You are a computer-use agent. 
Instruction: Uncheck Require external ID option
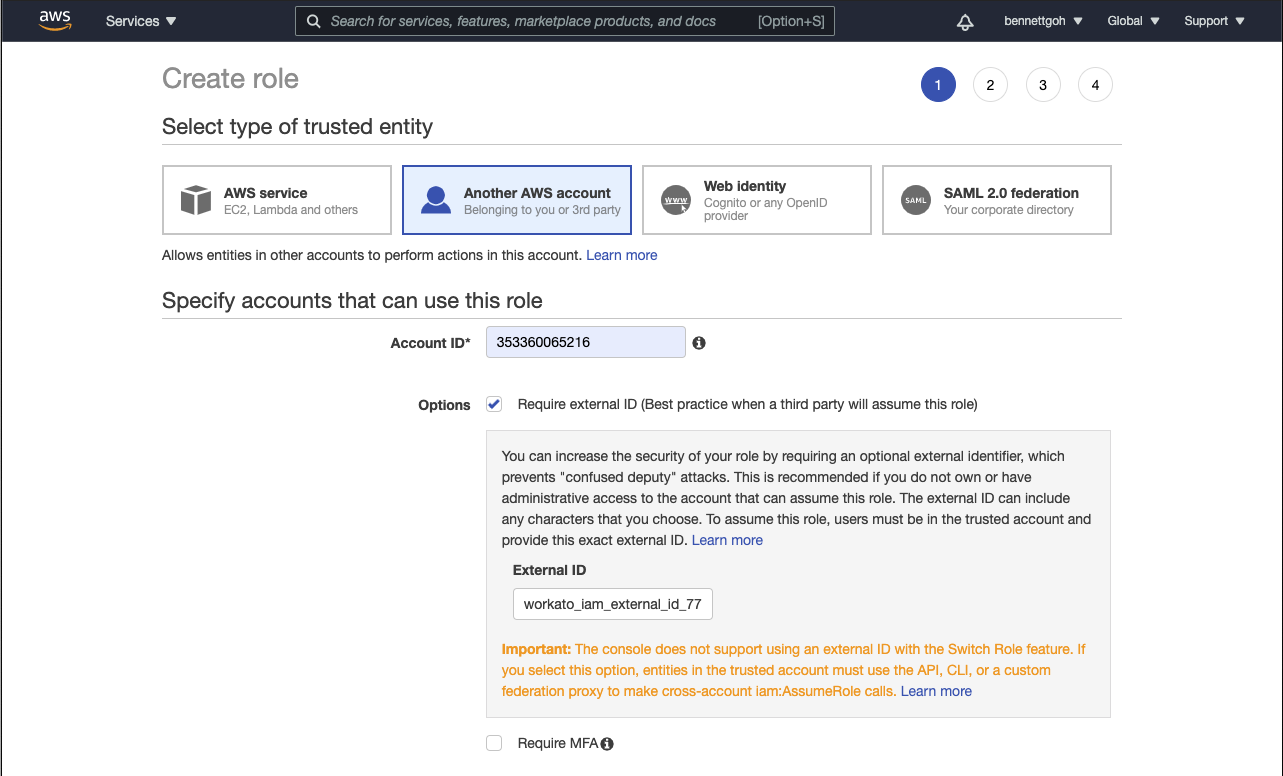point(494,403)
